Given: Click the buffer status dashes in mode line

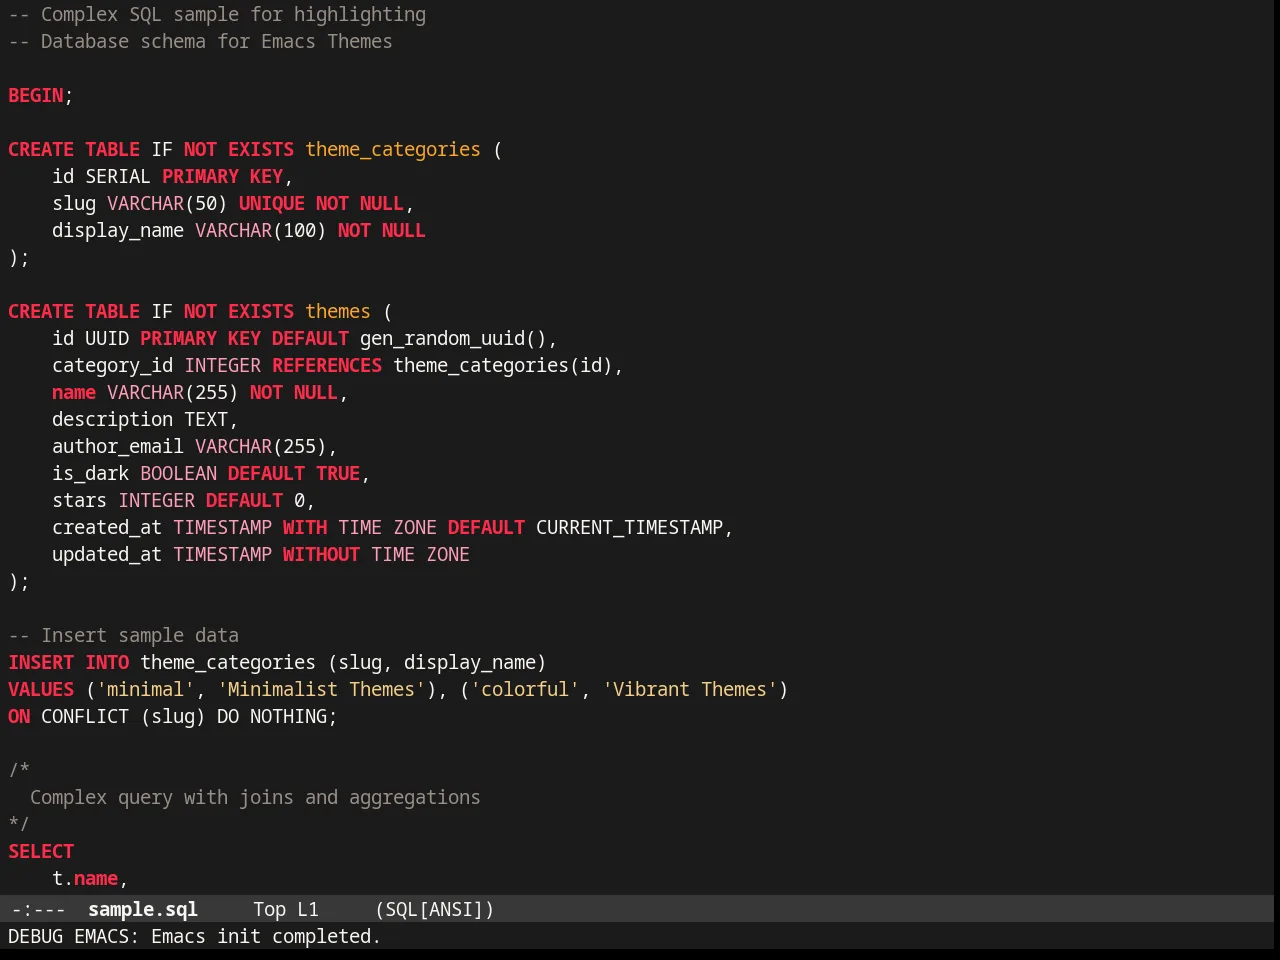Looking at the screenshot, I should pyautogui.click(x=38, y=909).
